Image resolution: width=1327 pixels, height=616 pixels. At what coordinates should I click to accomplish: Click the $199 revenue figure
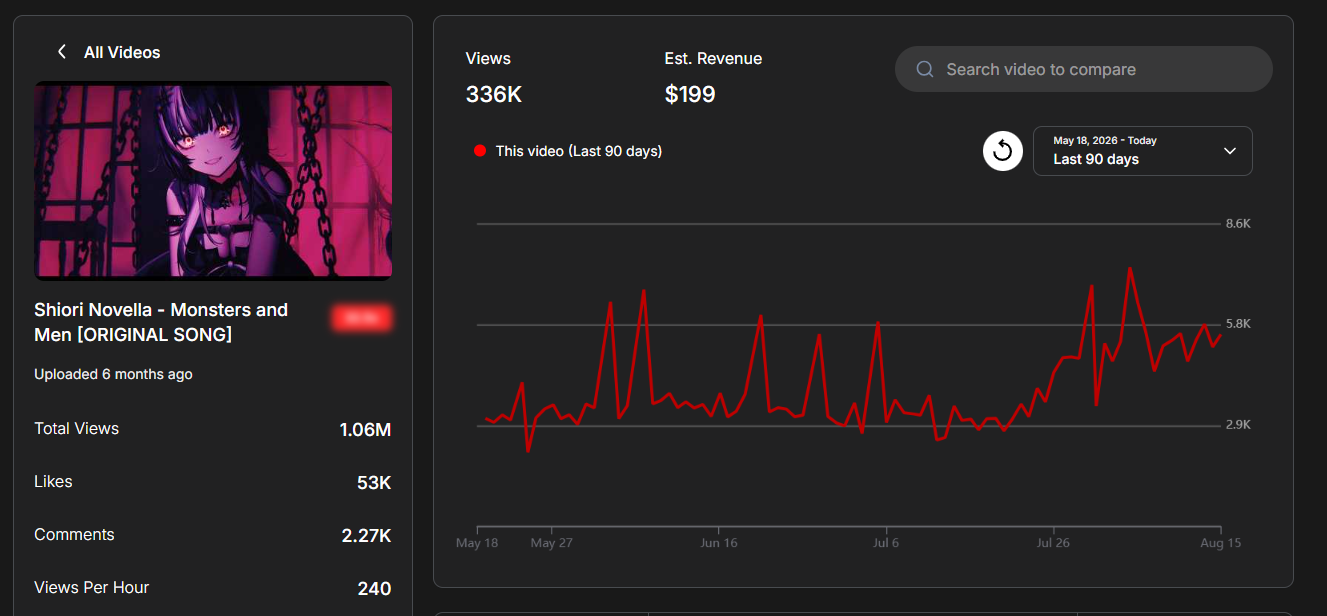pos(690,95)
